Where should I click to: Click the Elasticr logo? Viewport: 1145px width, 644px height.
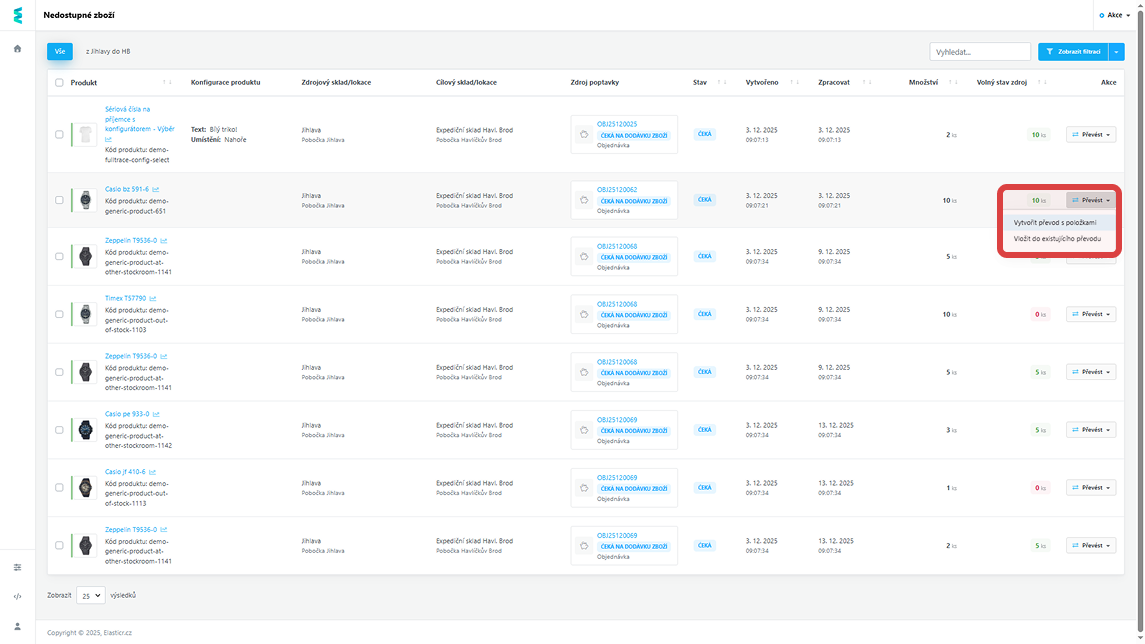pyautogui.click(x=17, y=15)
